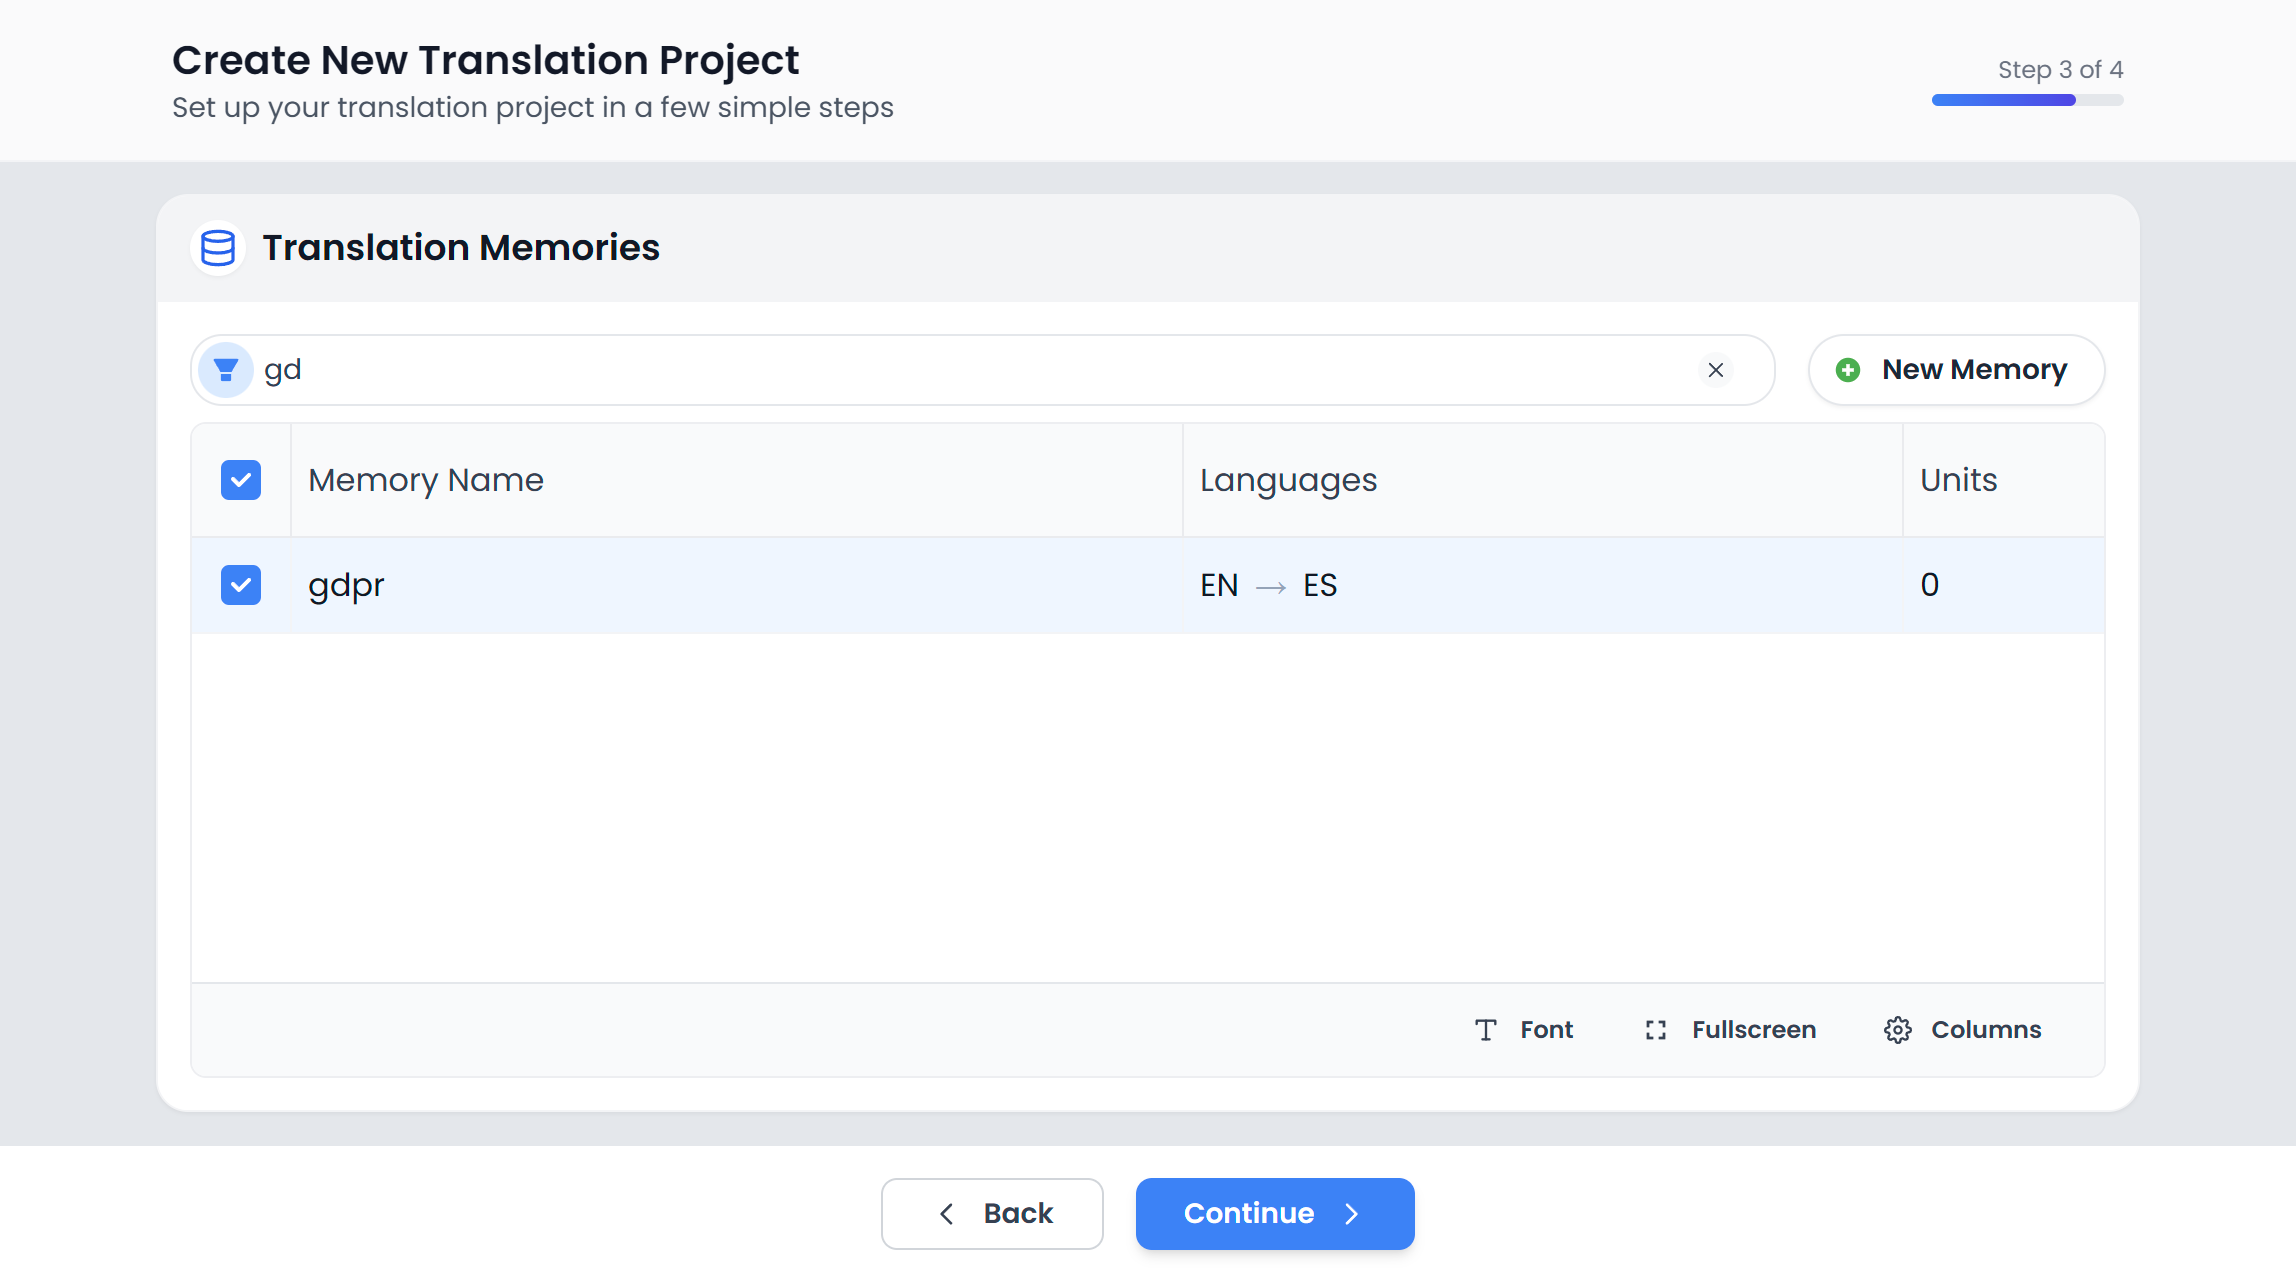Click the database icon beside Translation Memories
Screen dimensions: 2296x1282
point(217,247)
